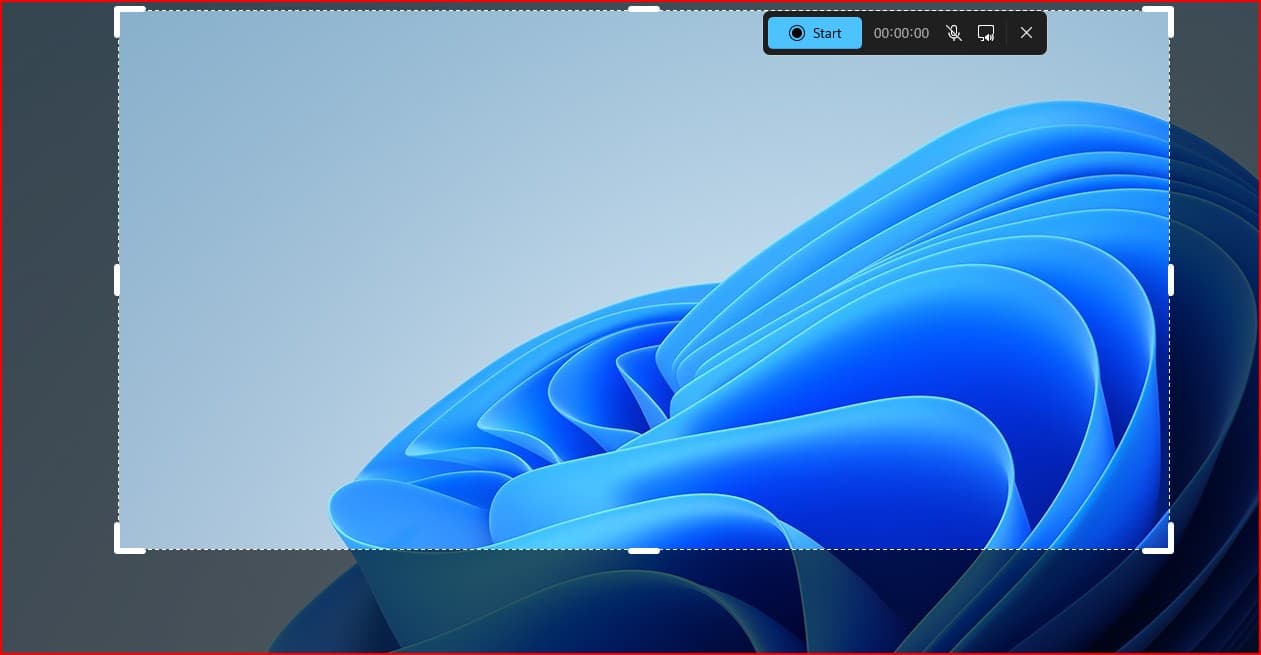
Task: Click the bottom edge middle resize handle
Action: pos(644,550)
